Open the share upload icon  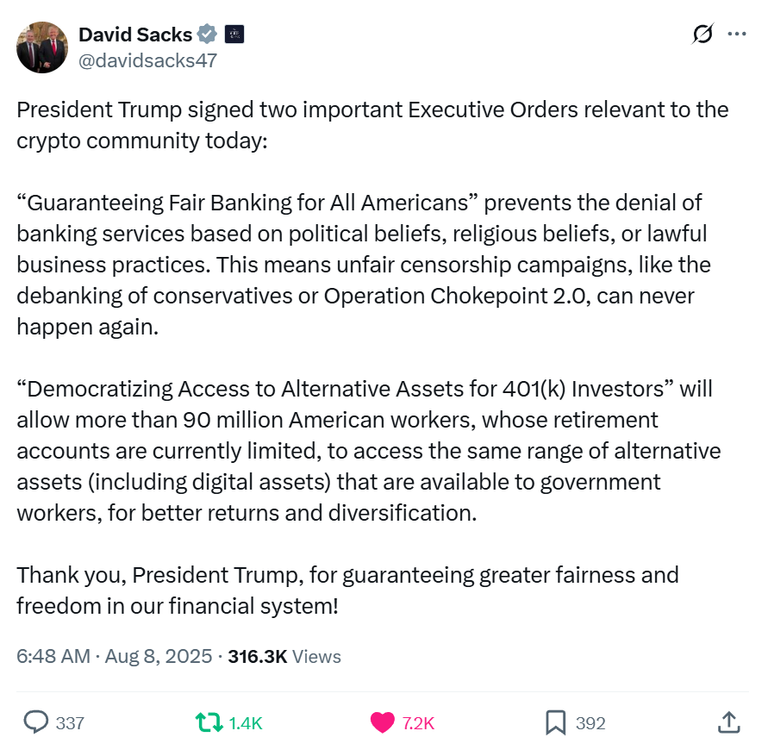tap(729, 722)
